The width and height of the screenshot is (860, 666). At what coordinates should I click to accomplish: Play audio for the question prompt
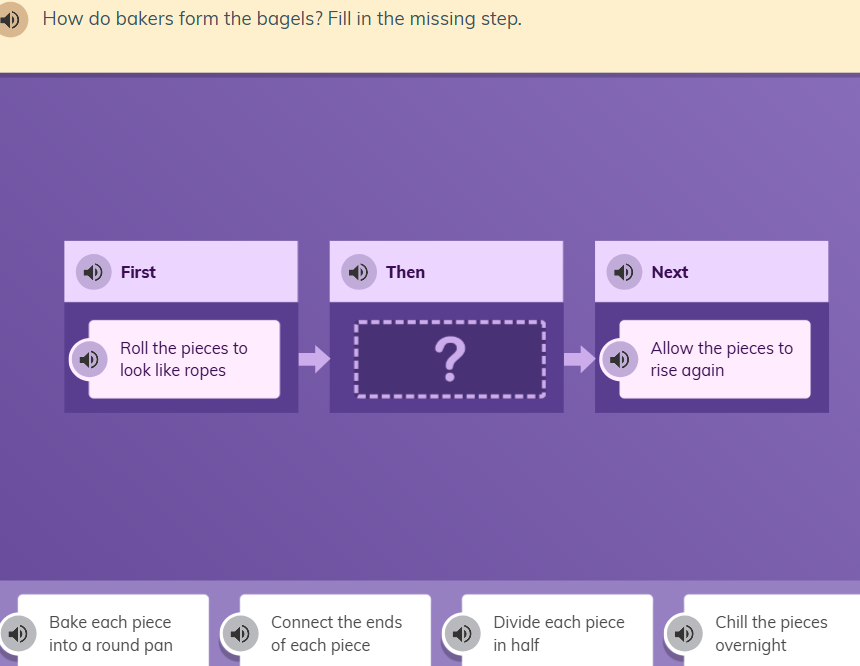pyautogui.click(x=11, y=20)
